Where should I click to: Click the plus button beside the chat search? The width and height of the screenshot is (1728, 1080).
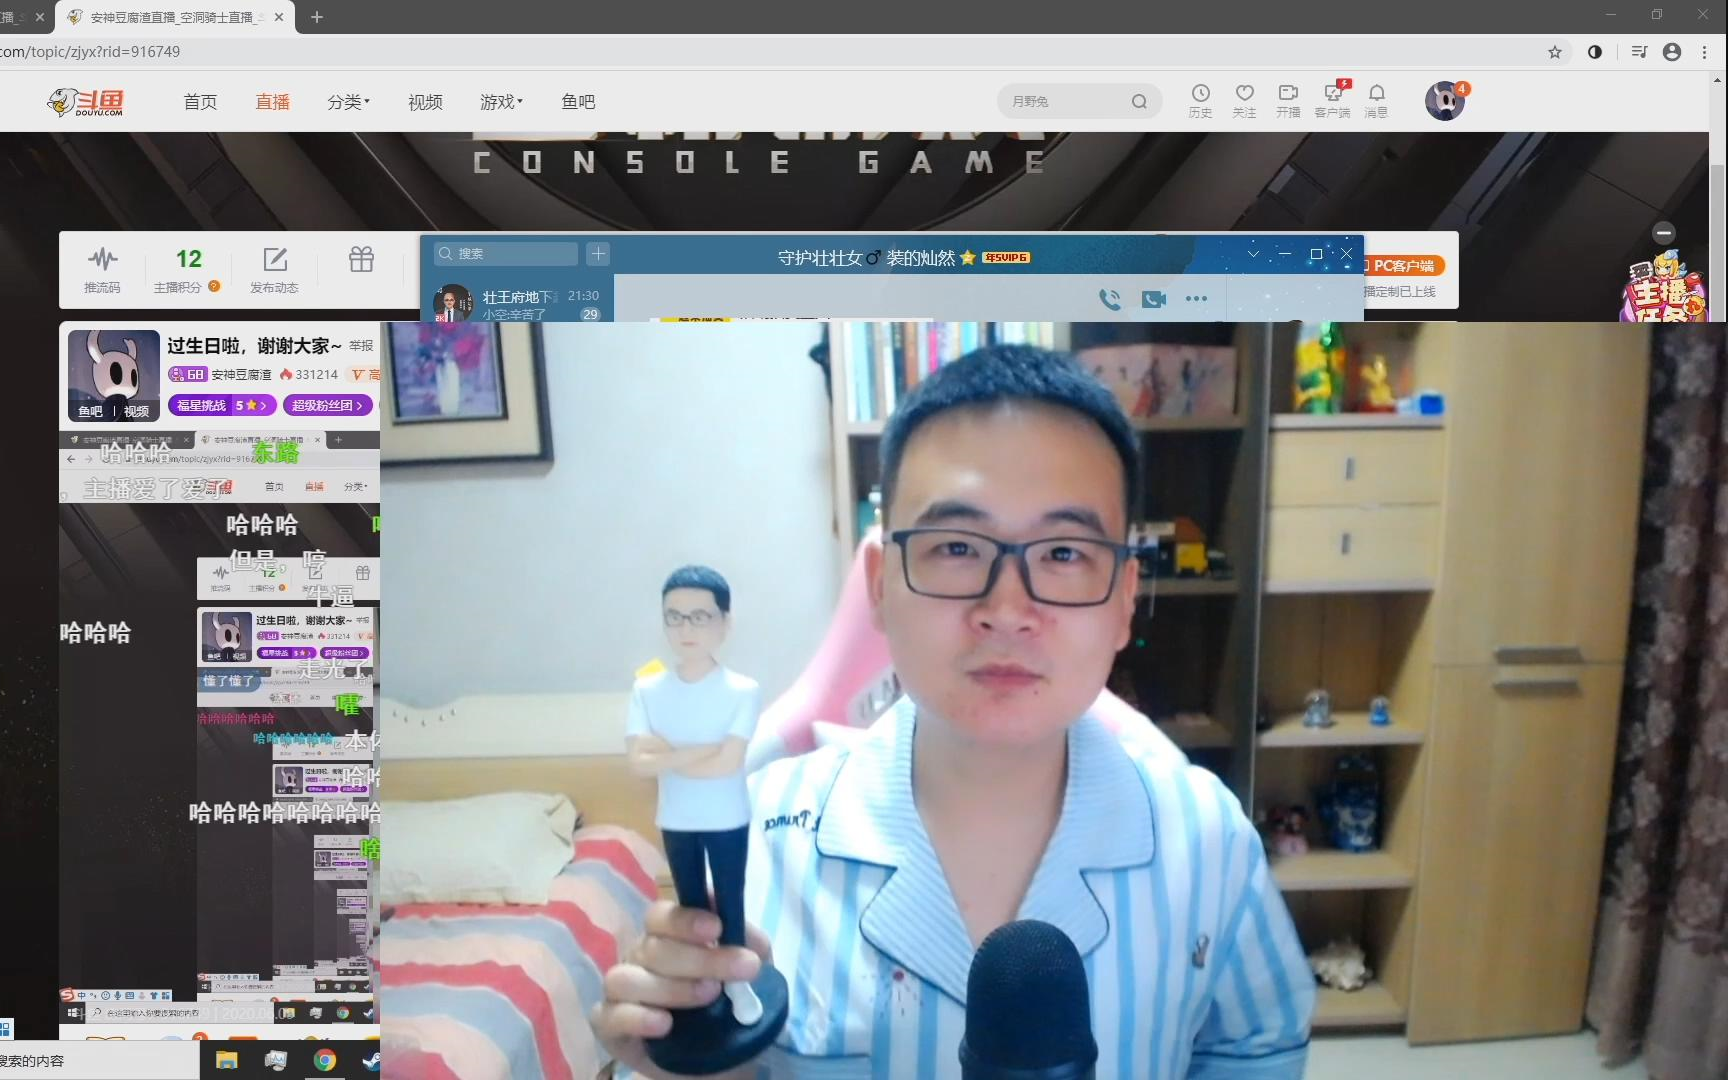point(598,254)
